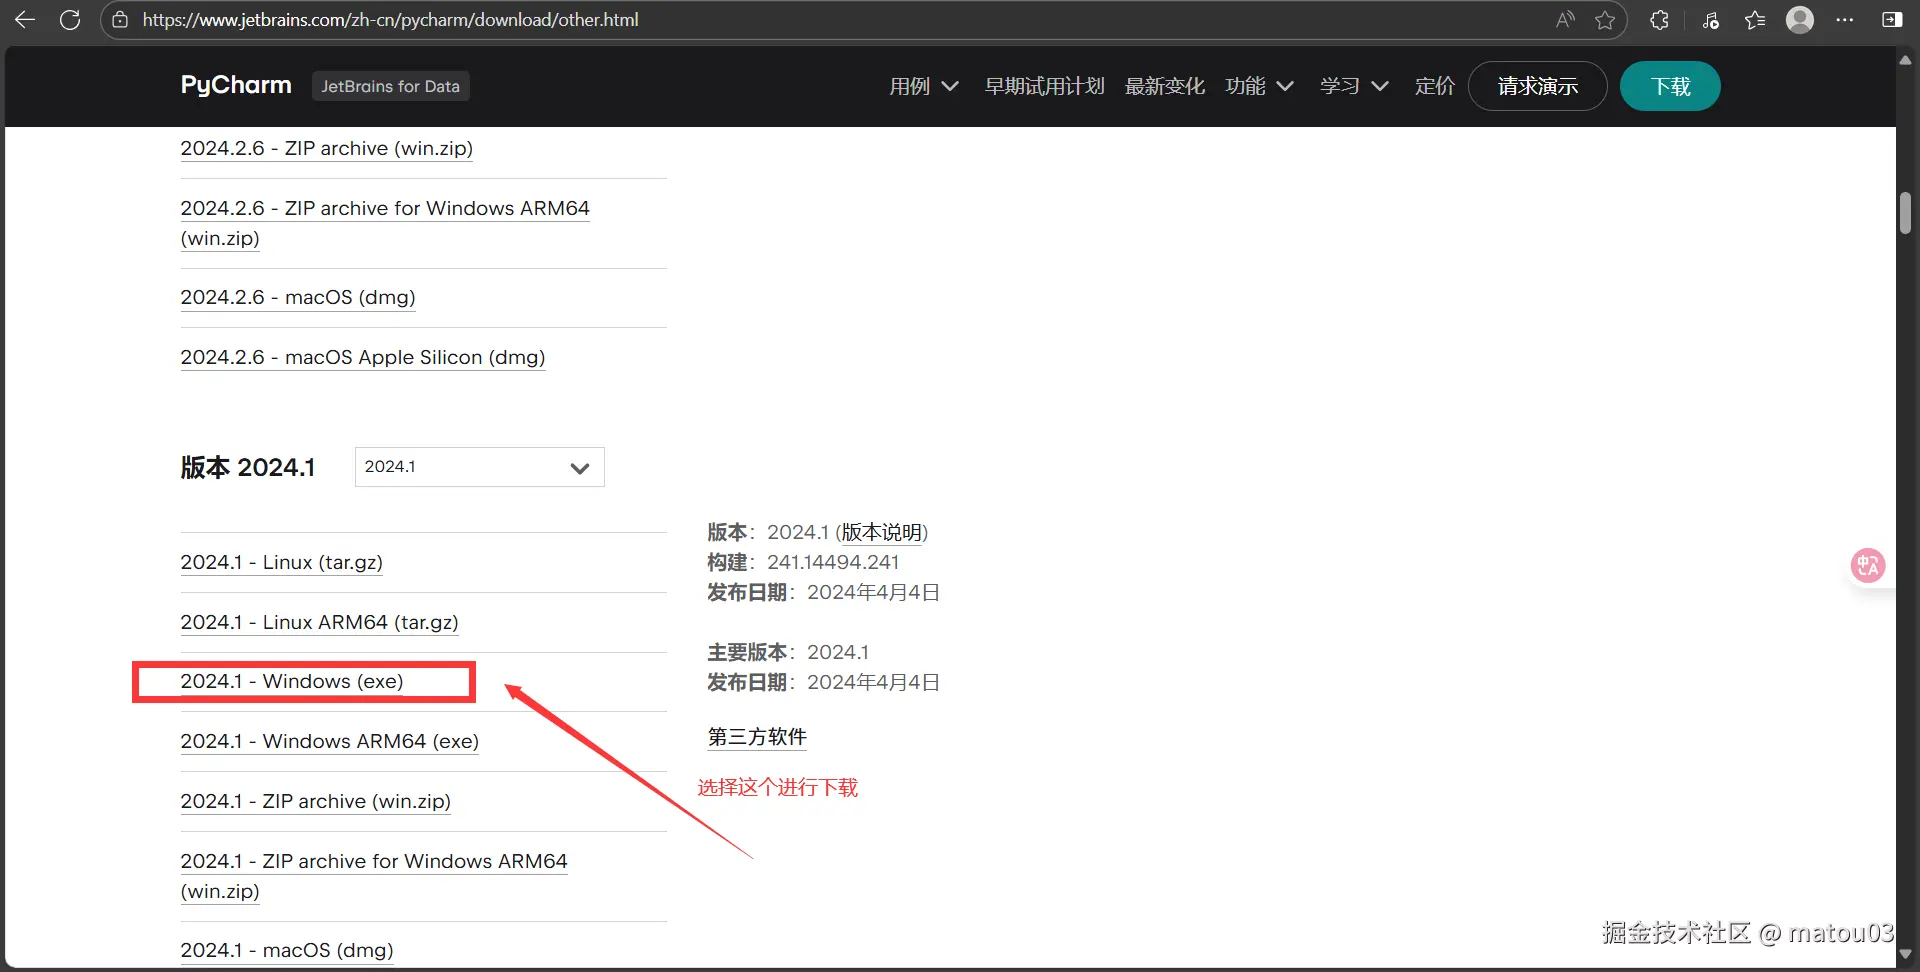Viewport: 1920px width, 972px height.
Task: Open 最新变化 page
Action: coord(1164,86)
